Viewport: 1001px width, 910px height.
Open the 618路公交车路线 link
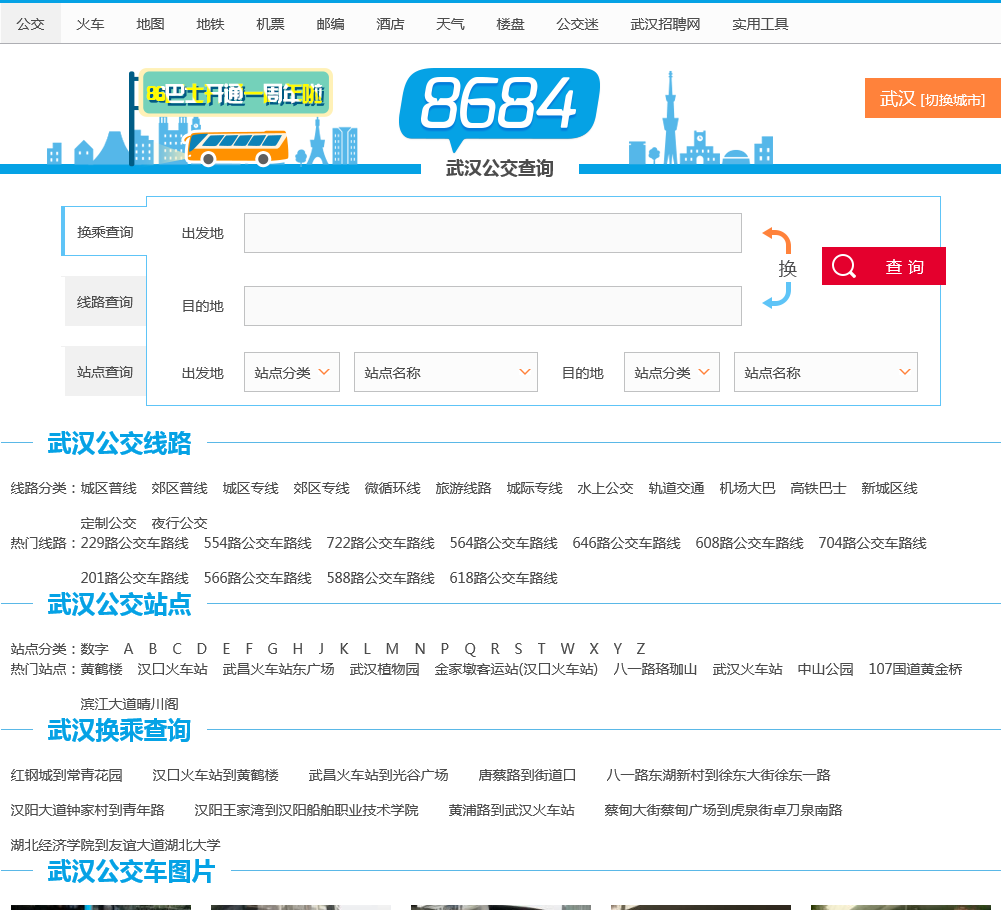point(504,579)
